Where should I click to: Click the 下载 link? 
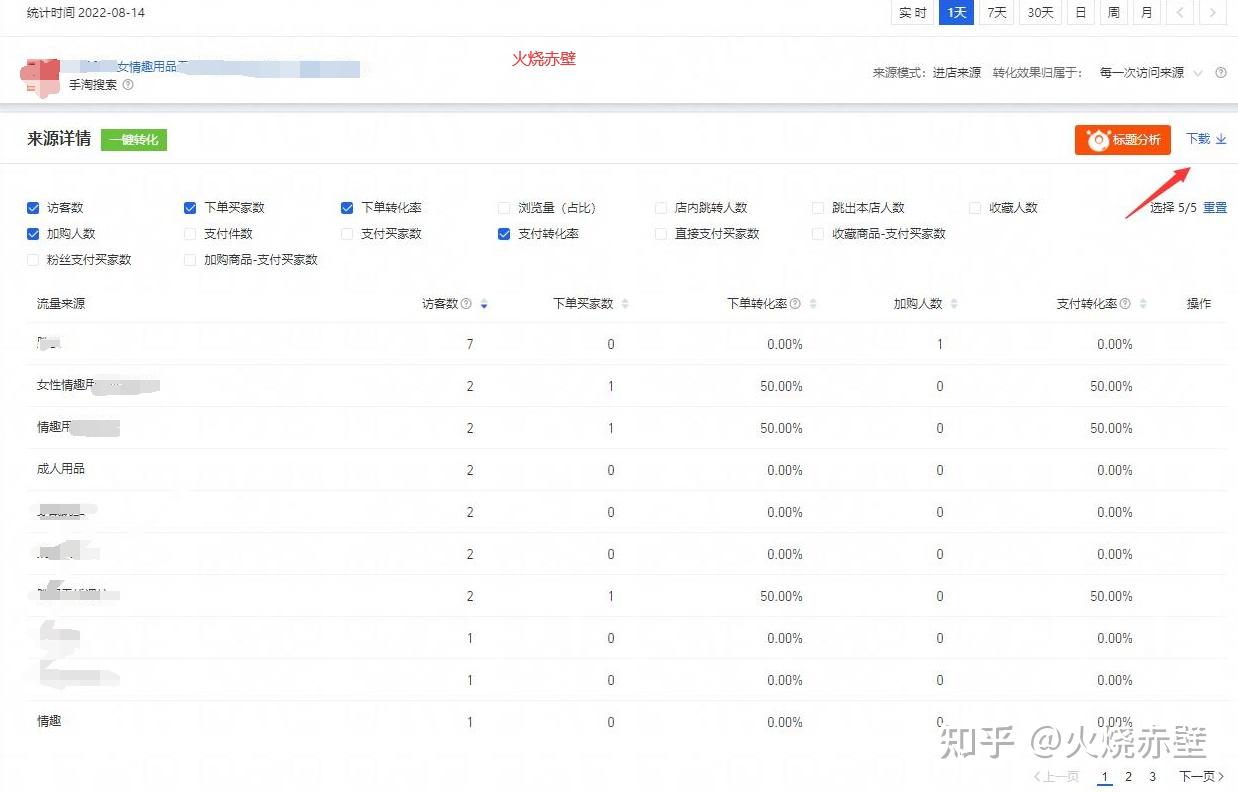point(1198,140)
